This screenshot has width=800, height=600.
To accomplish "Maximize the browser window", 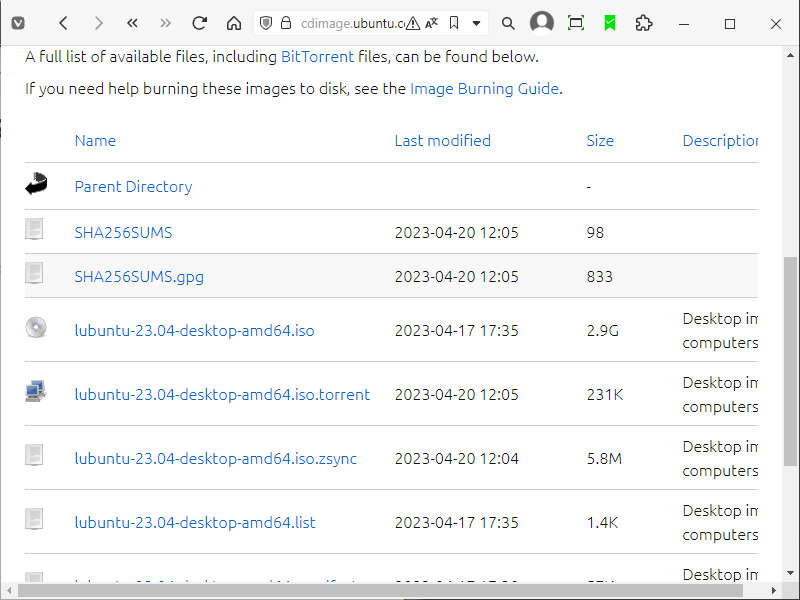I will [x=730, y=24].
